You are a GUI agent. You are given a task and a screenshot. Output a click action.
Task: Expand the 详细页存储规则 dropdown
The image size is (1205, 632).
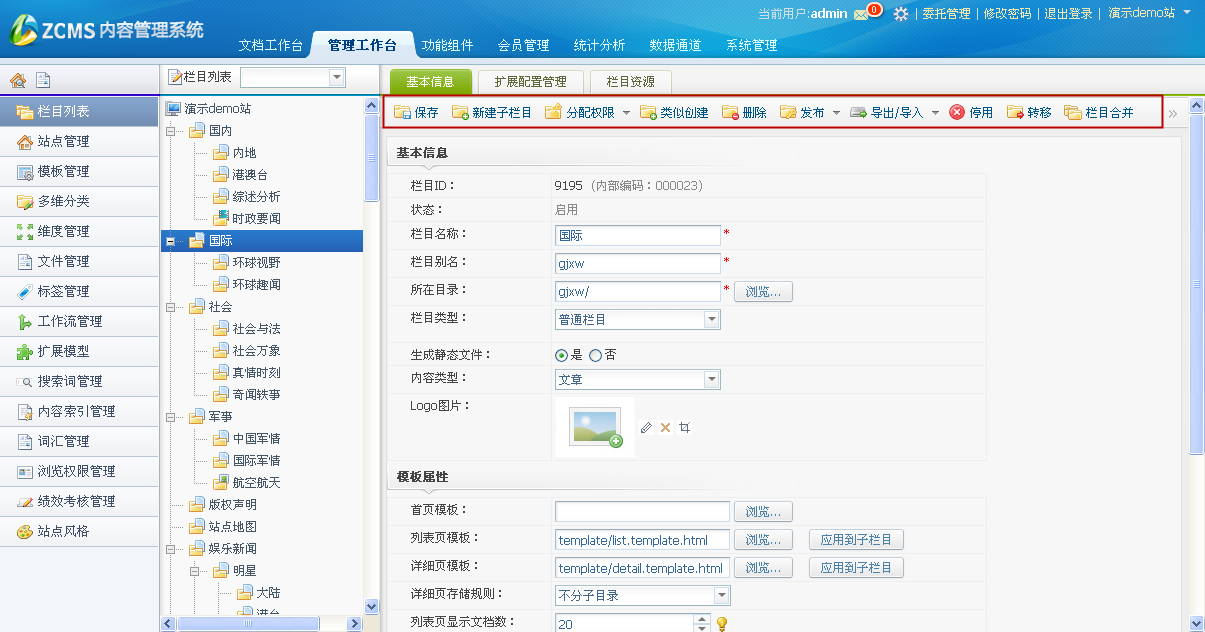[x=722, y=595]
